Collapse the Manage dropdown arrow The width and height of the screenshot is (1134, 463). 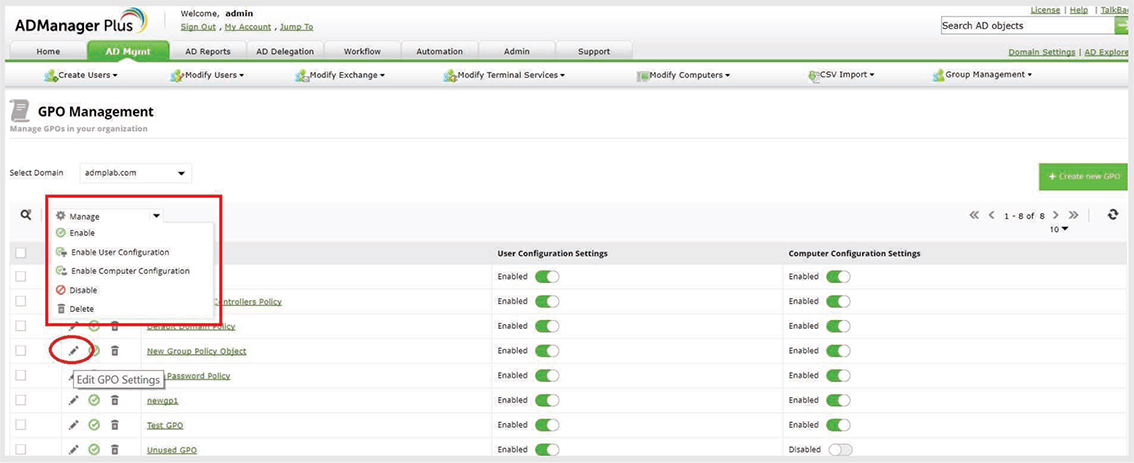click(x=156, y=216)
